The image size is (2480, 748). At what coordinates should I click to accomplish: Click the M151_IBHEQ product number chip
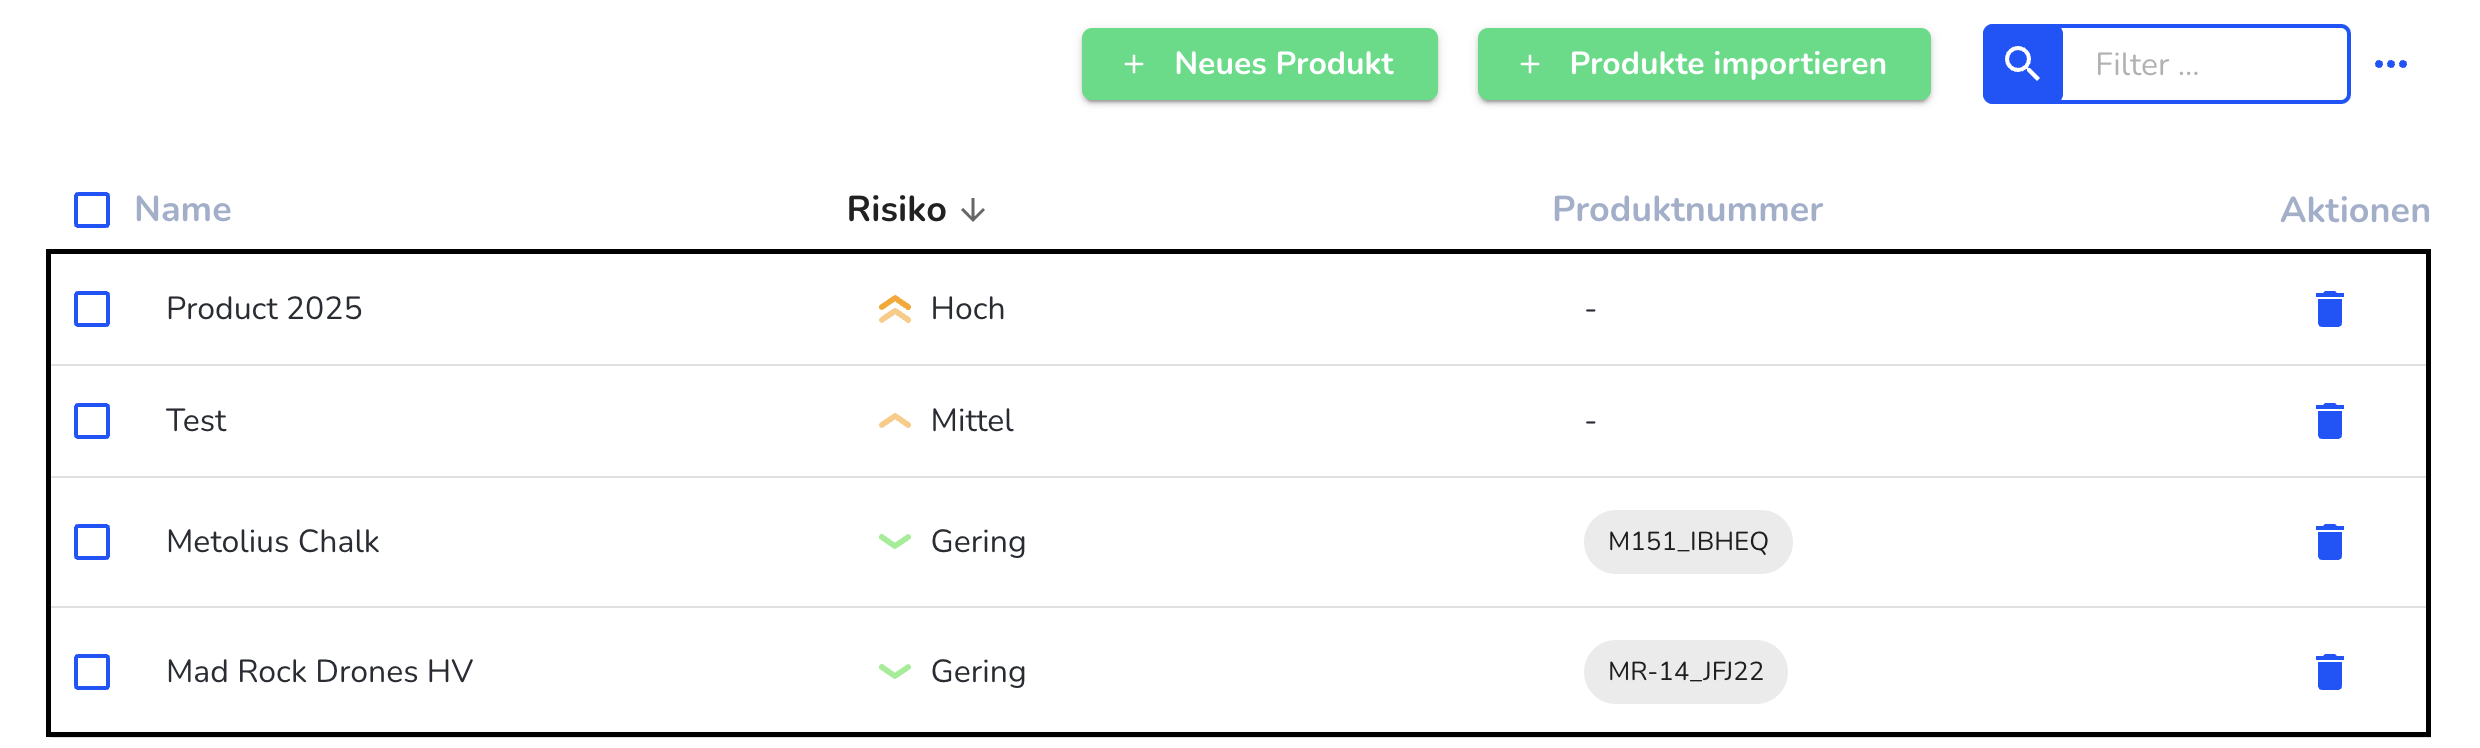click(x=1688, y=542)
